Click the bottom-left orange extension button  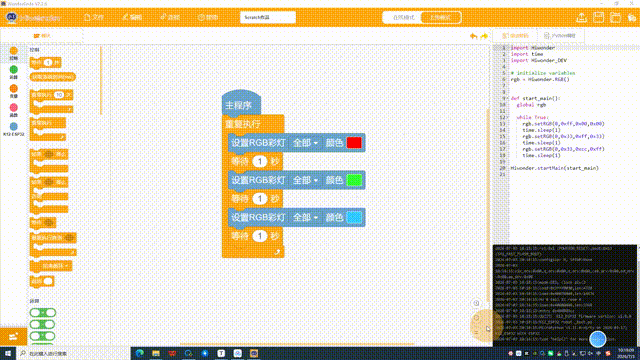(13, 337)
